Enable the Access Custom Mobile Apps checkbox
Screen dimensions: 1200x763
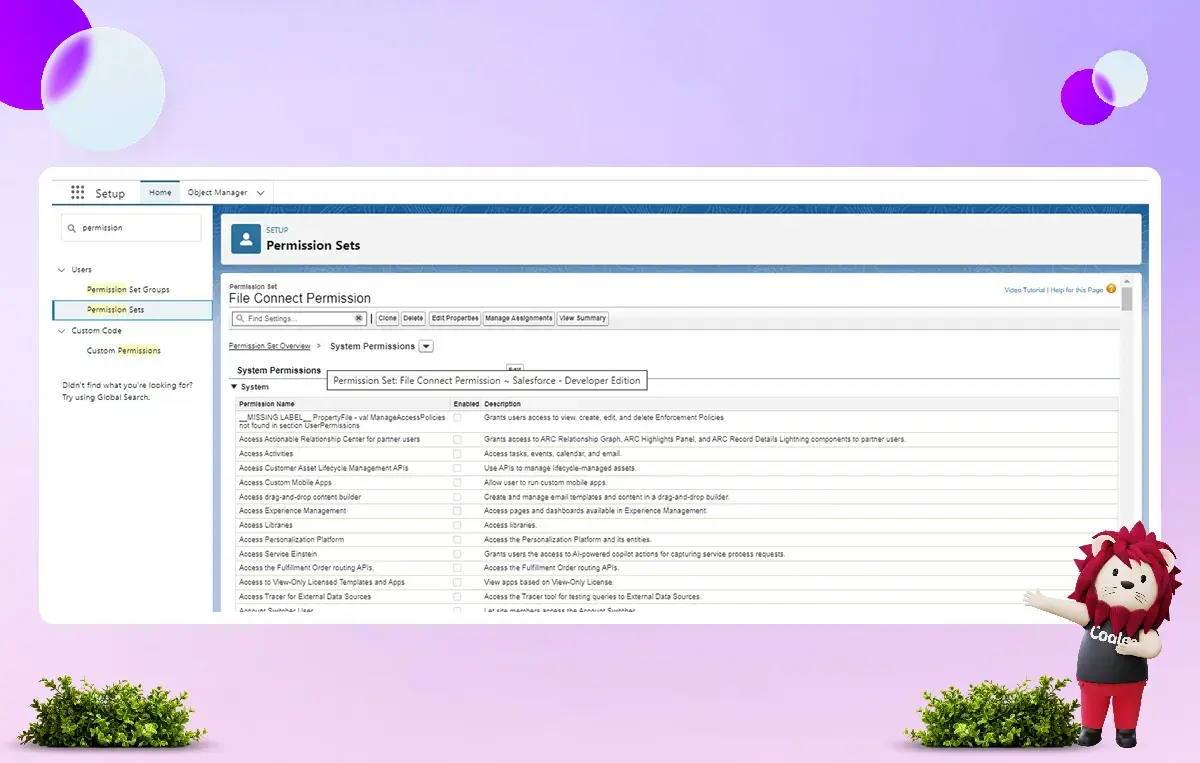click(457, 482)
